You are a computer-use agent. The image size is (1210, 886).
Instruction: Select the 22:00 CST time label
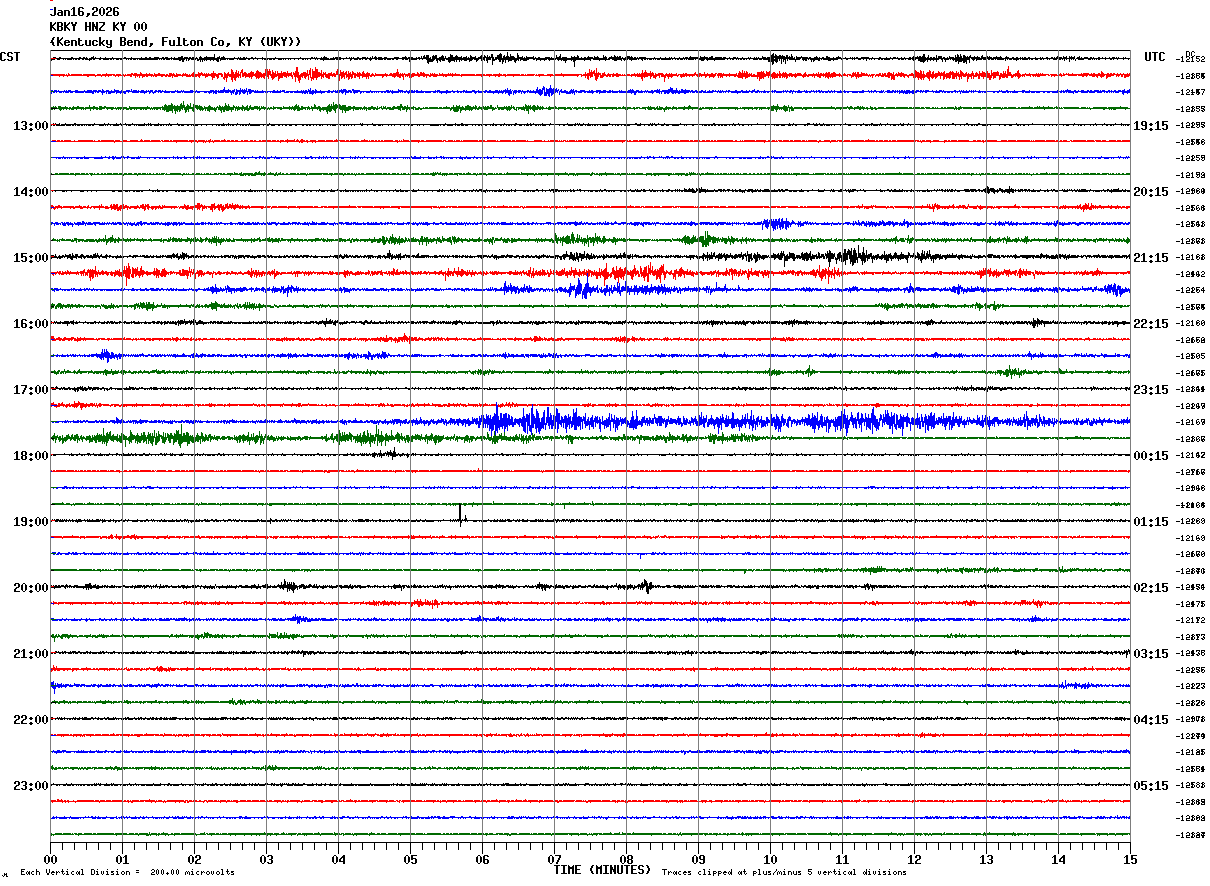[31, 720]
